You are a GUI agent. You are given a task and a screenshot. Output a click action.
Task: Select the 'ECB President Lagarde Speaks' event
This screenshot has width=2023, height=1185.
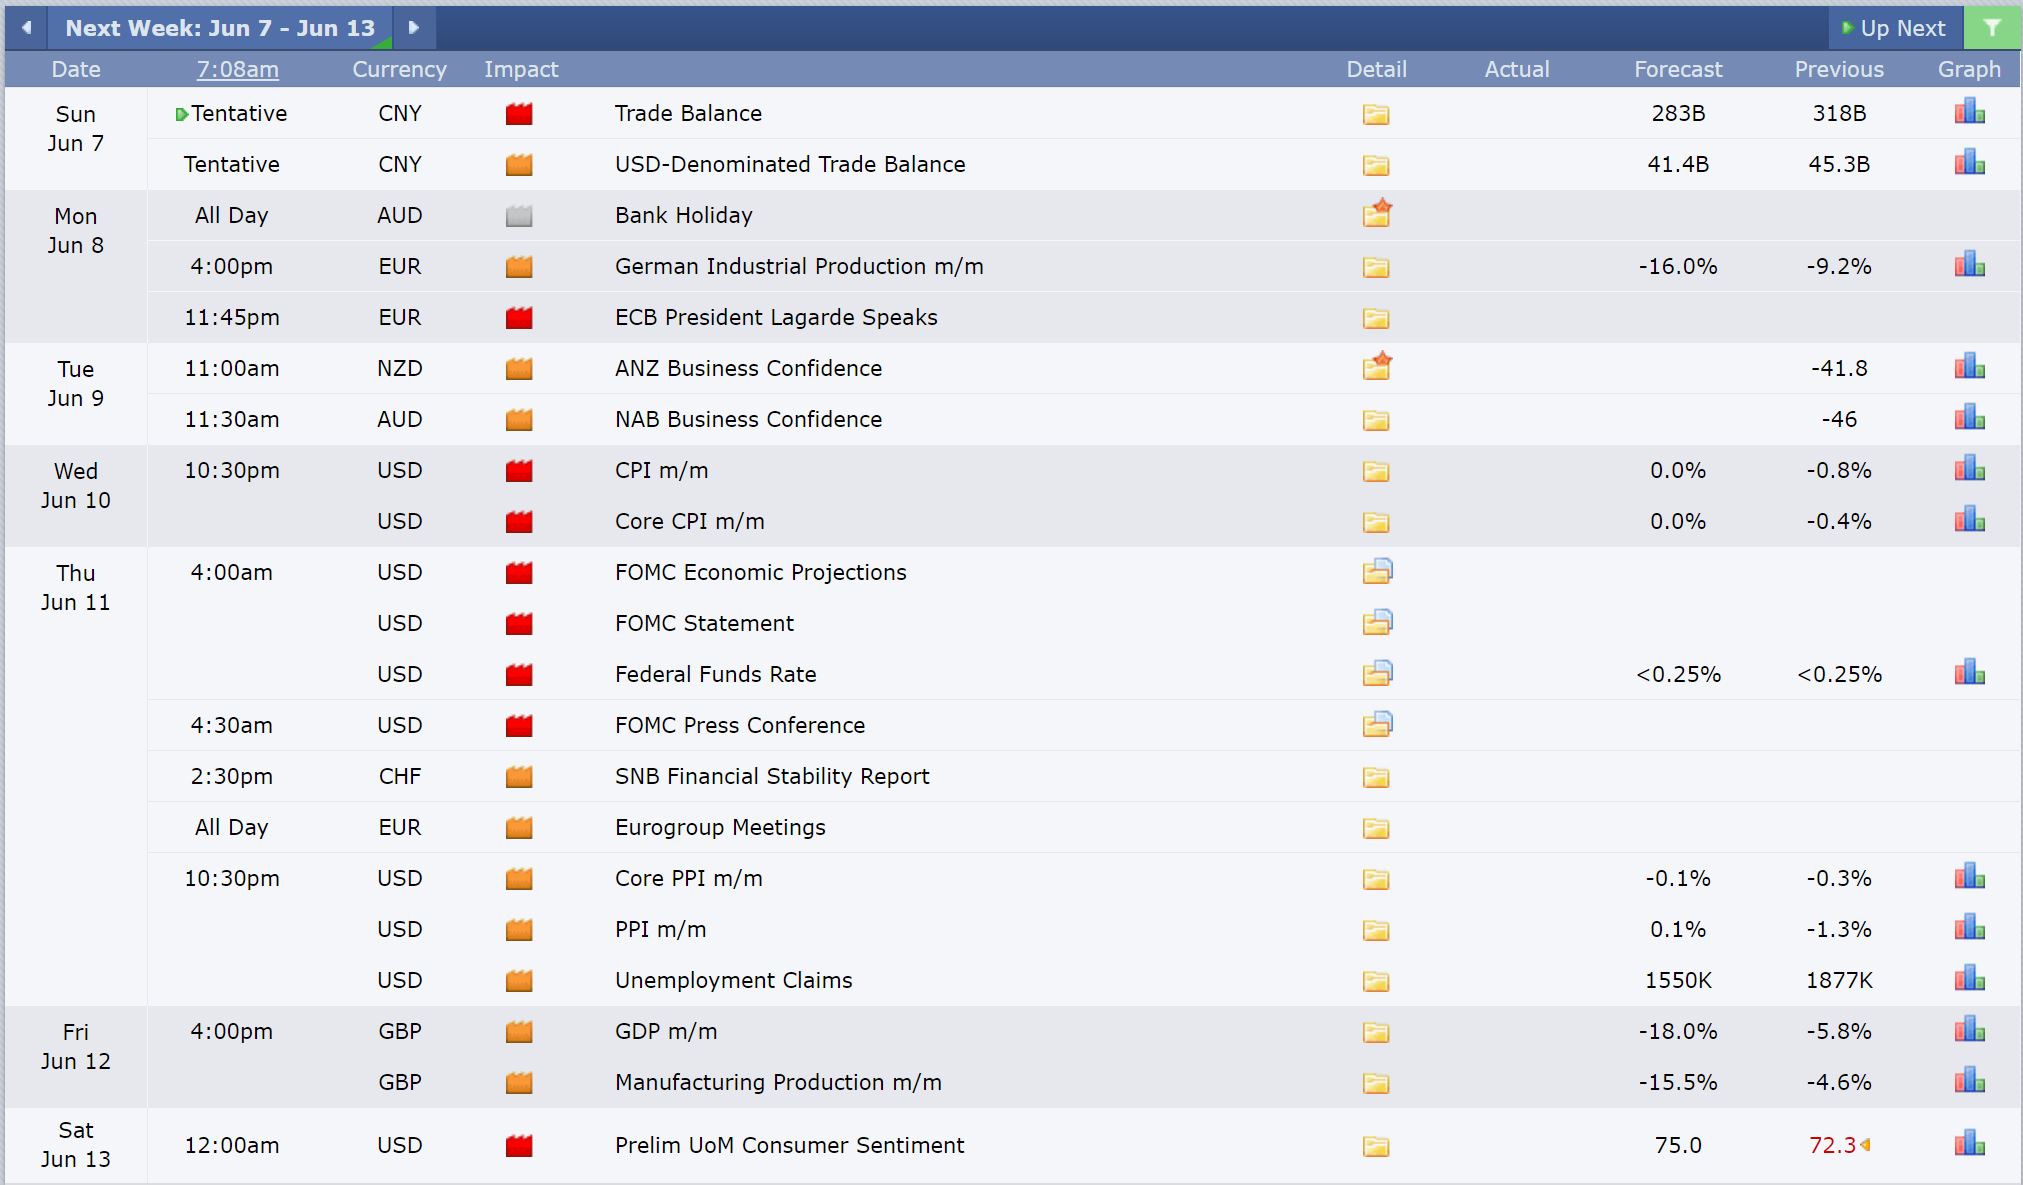(776, 317)
